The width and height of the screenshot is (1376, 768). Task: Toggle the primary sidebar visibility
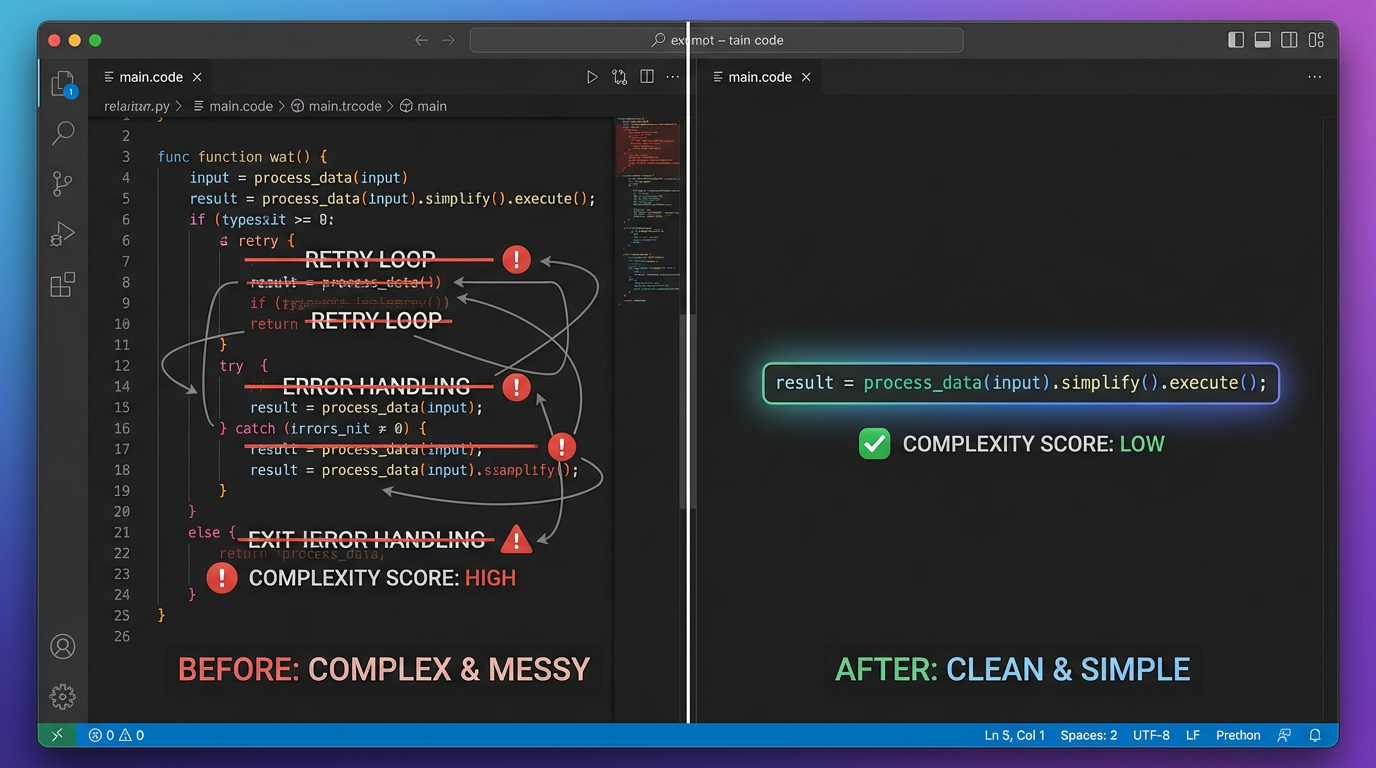(1236, 40)
